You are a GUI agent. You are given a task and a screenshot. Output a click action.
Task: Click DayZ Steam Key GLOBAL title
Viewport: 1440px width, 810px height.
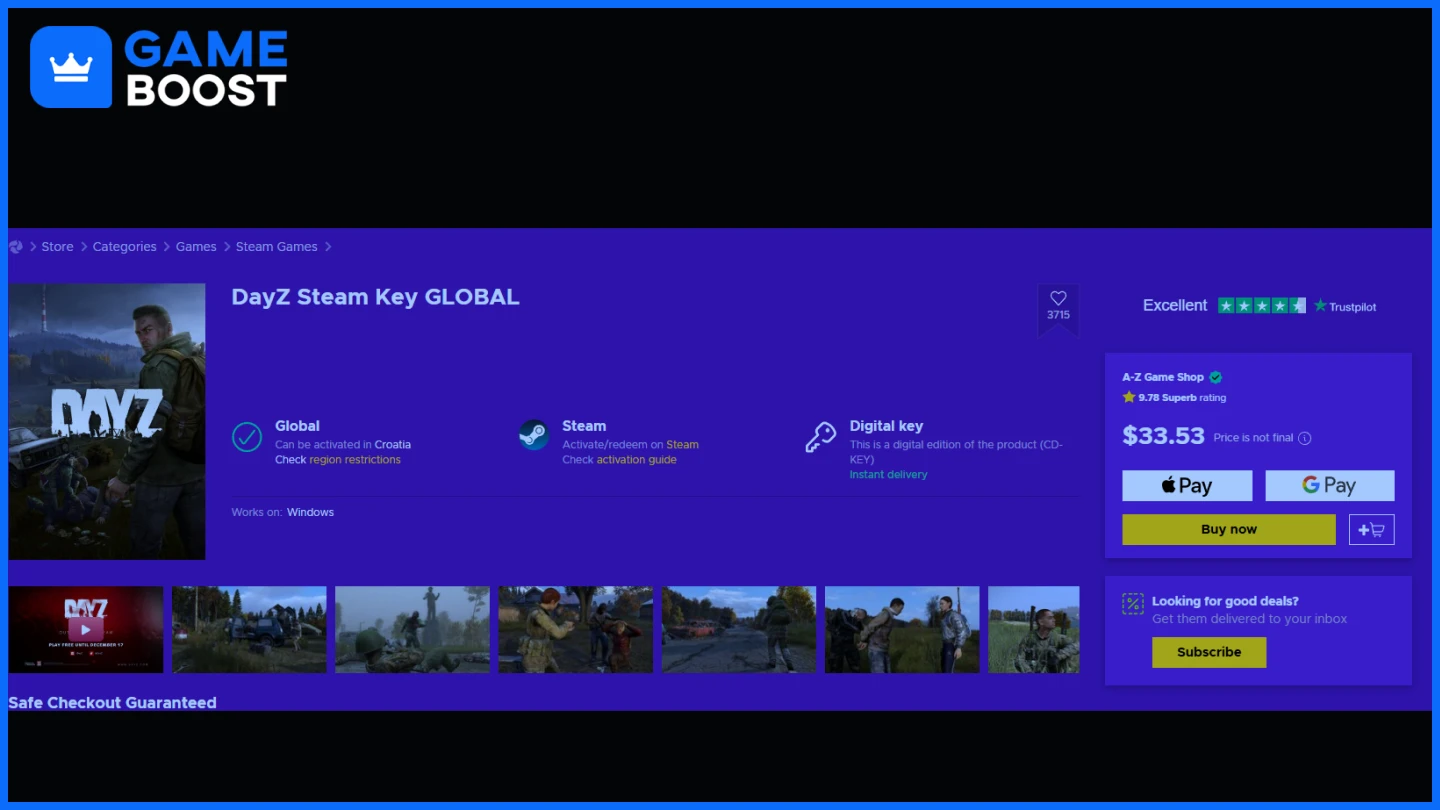click(375, 297)
